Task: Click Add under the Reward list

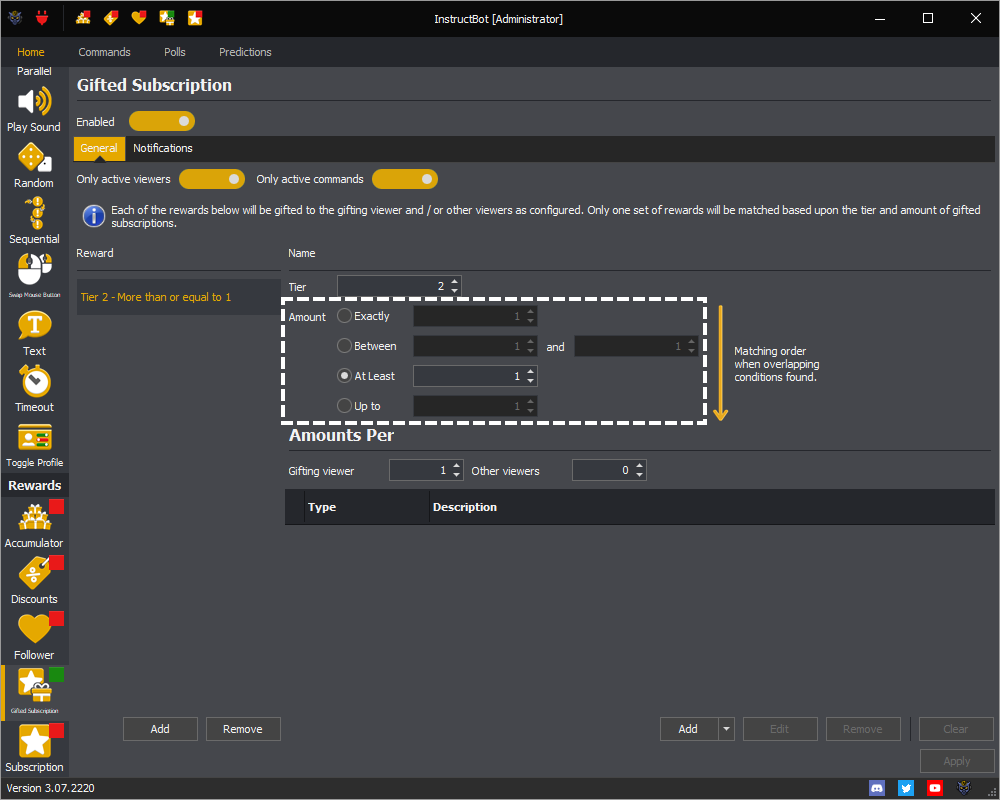Action: 160,729
